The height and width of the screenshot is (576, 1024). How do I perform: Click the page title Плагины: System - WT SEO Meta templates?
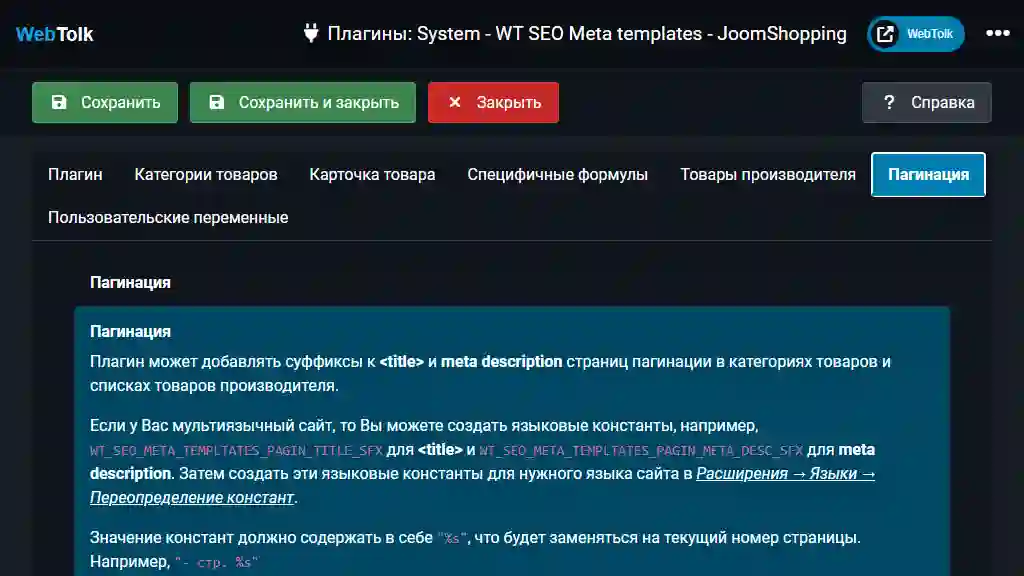tap(587, 33)
